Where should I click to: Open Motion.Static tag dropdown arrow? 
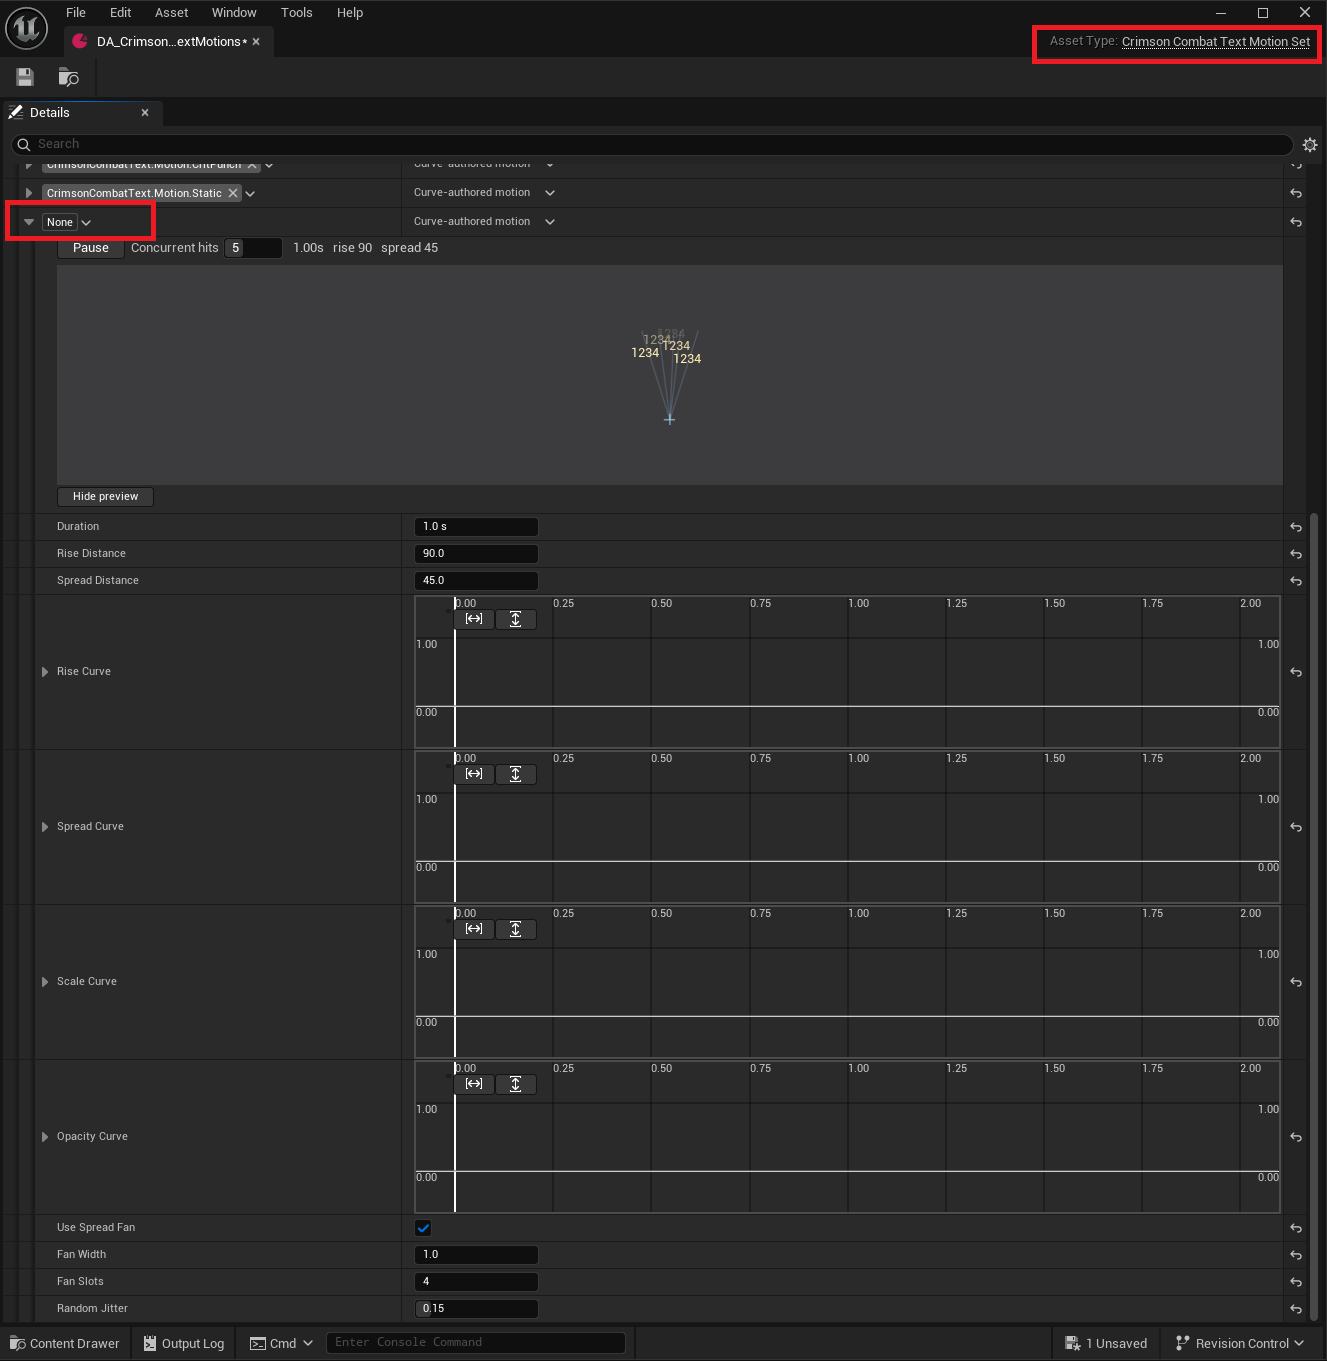(x=250, y=193)
